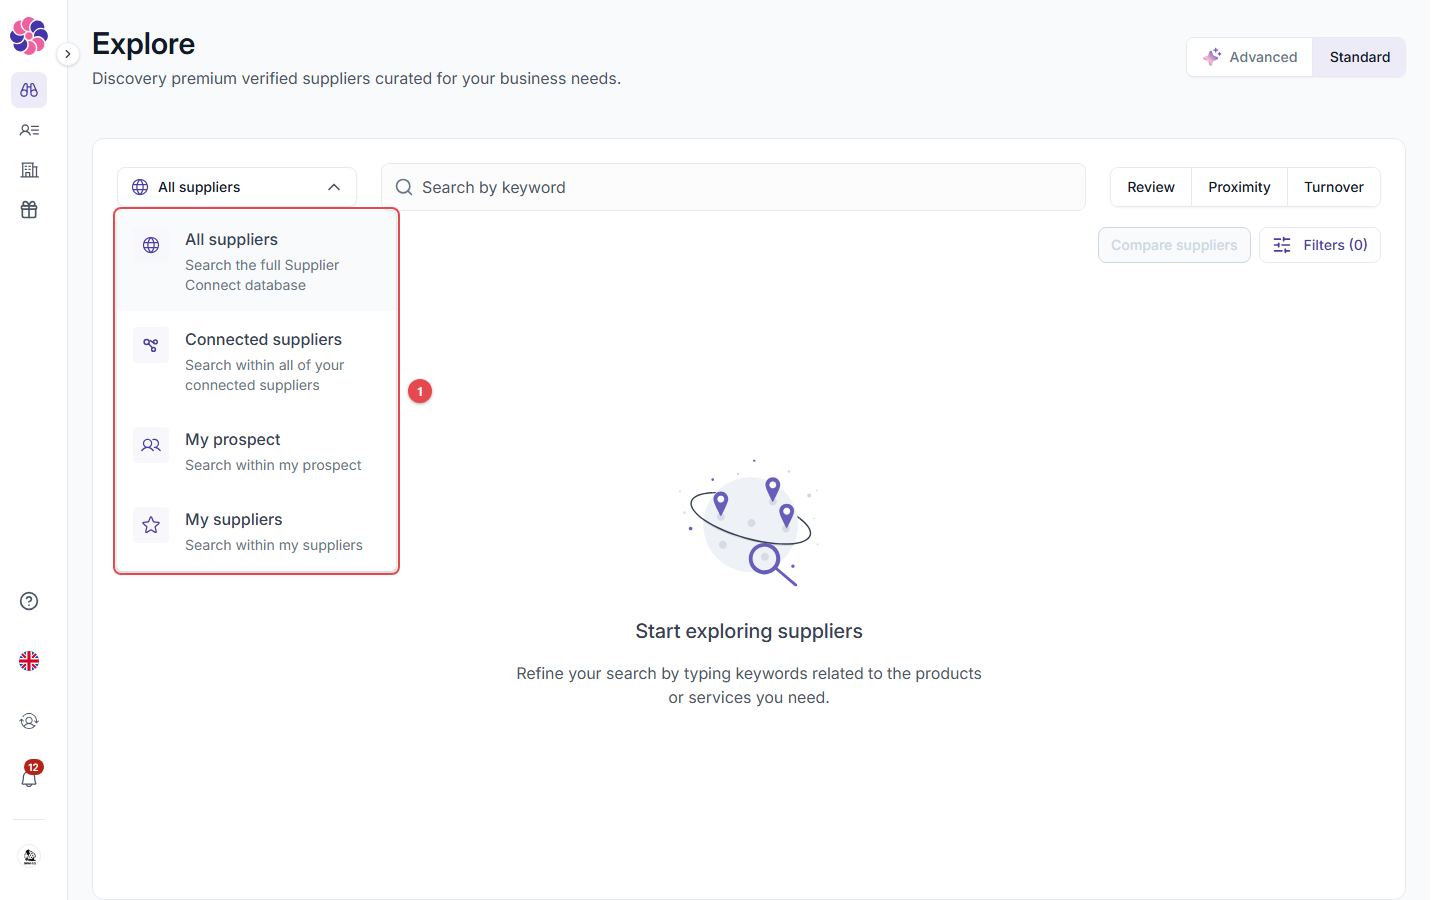Open the Filters (0) button

pos(1320,245)
